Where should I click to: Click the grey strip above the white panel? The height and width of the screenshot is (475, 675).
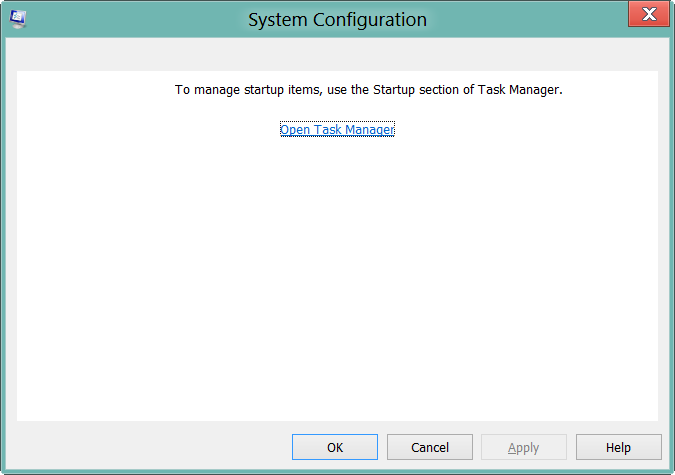(337, 55)
